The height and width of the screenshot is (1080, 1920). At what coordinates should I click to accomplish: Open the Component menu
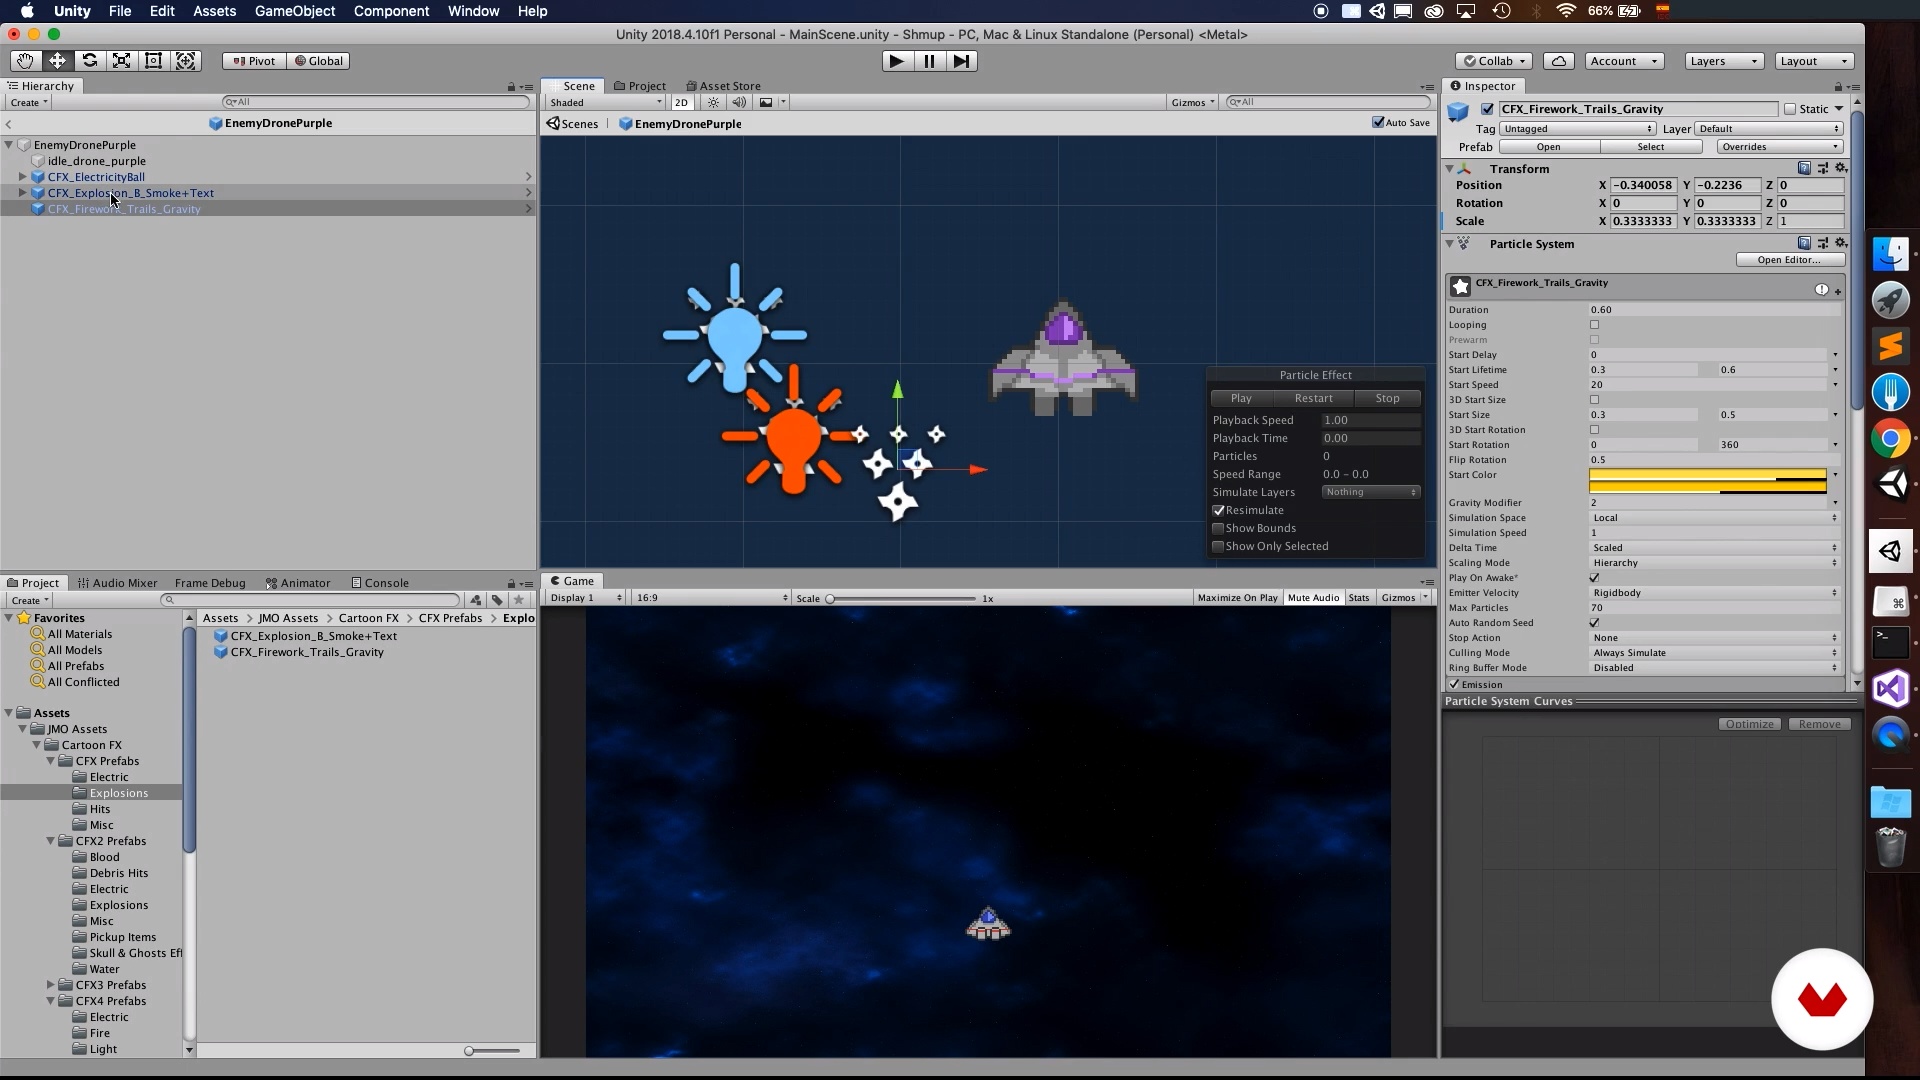tap(391, 11)
